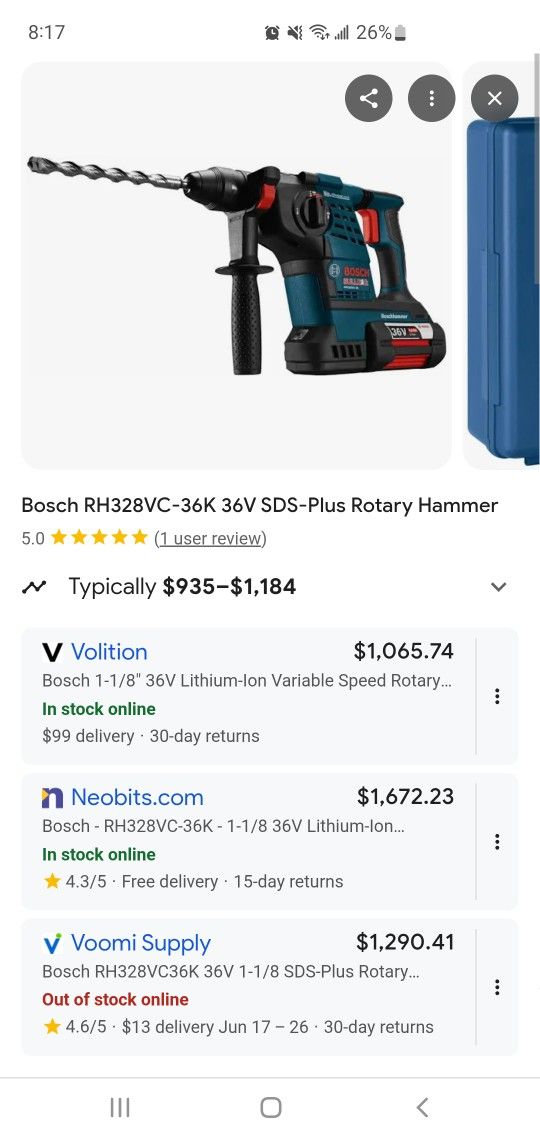This screenshot has width=540, height=1140.
Task: Tap the five-star rating row
Action: click(99, 538)
